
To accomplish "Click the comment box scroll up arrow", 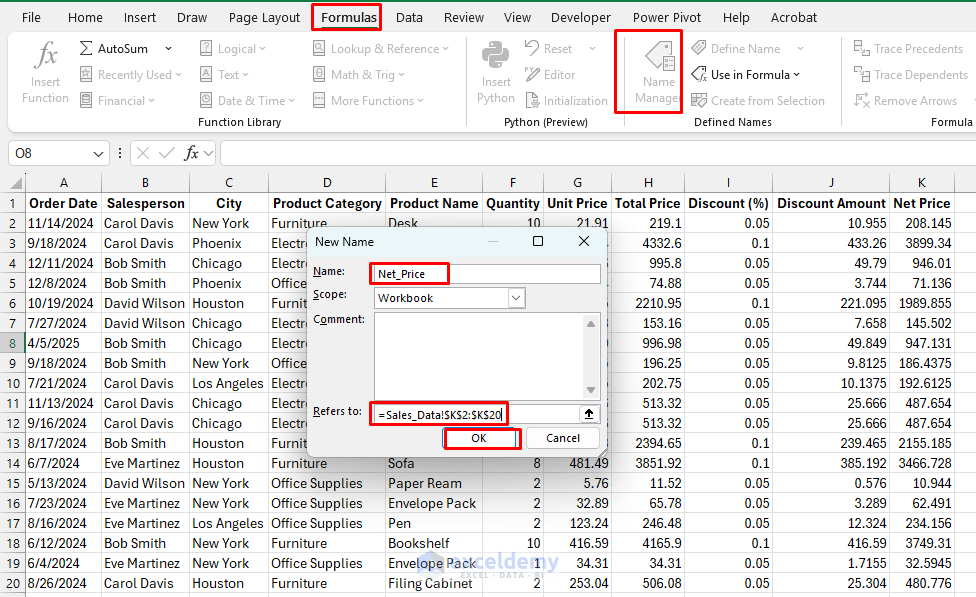I will pyautogui.click(x=591, y=324).
